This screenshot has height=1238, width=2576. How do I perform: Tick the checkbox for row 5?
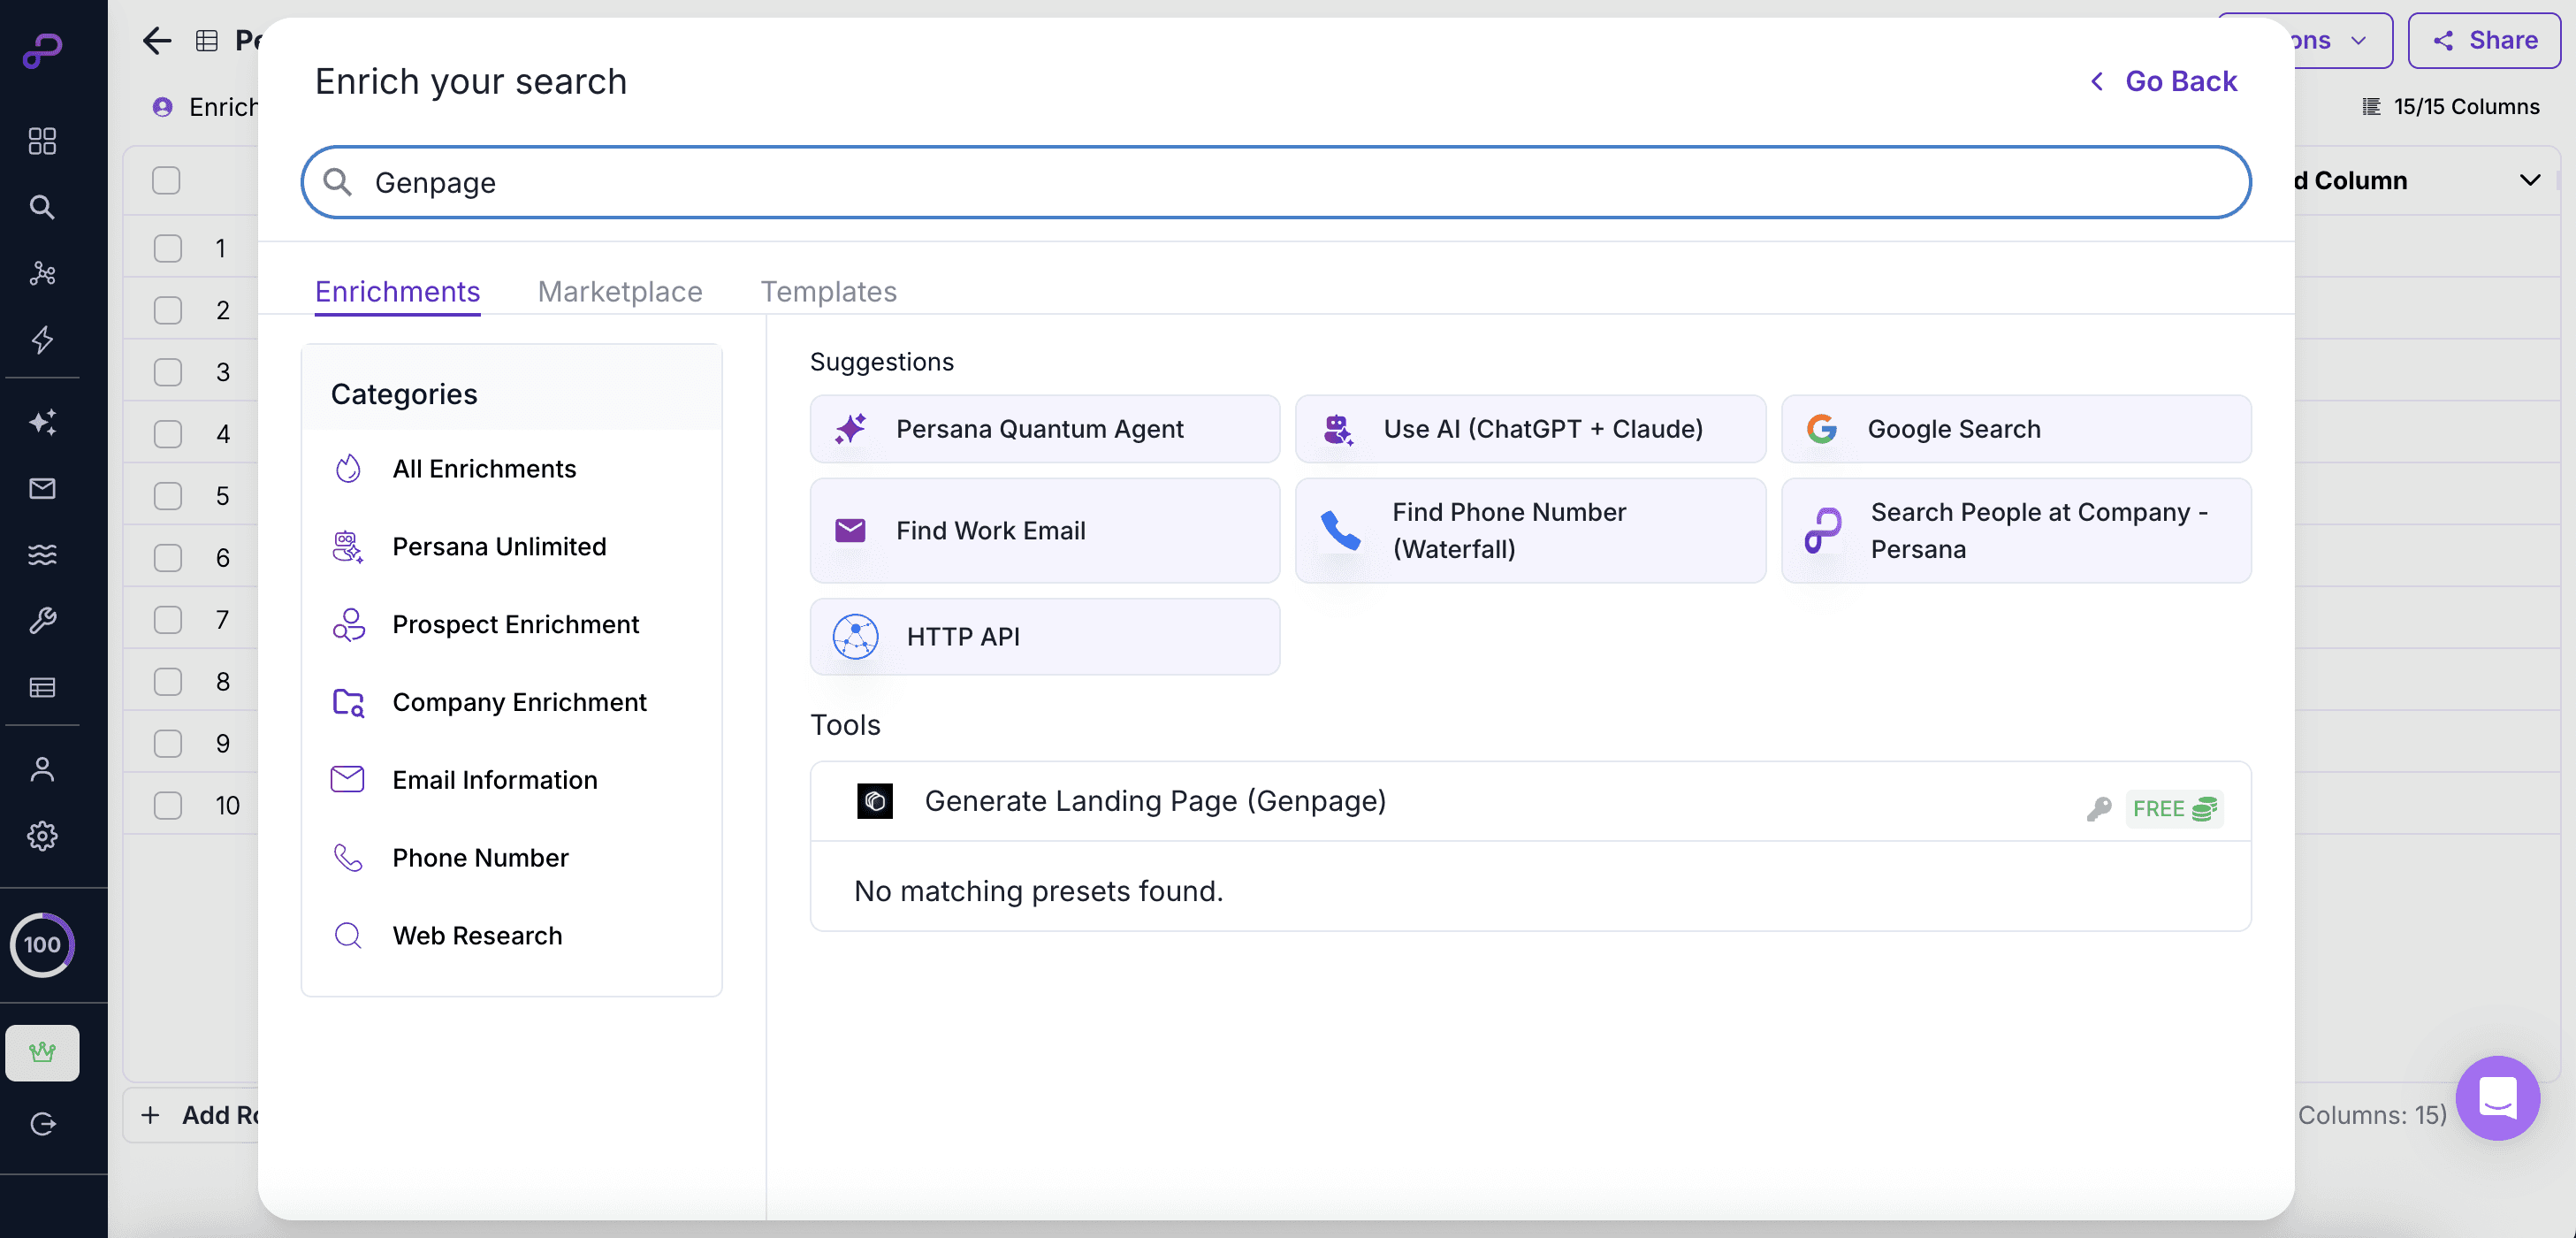[x=167, y=496]
